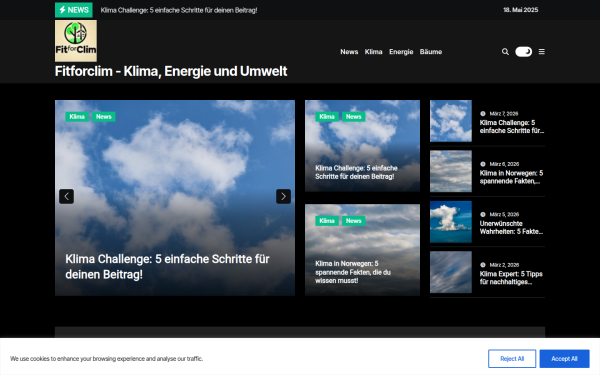
Task: Click the März 5 date text
Action: pyautogui.click(x=504, y=215)
